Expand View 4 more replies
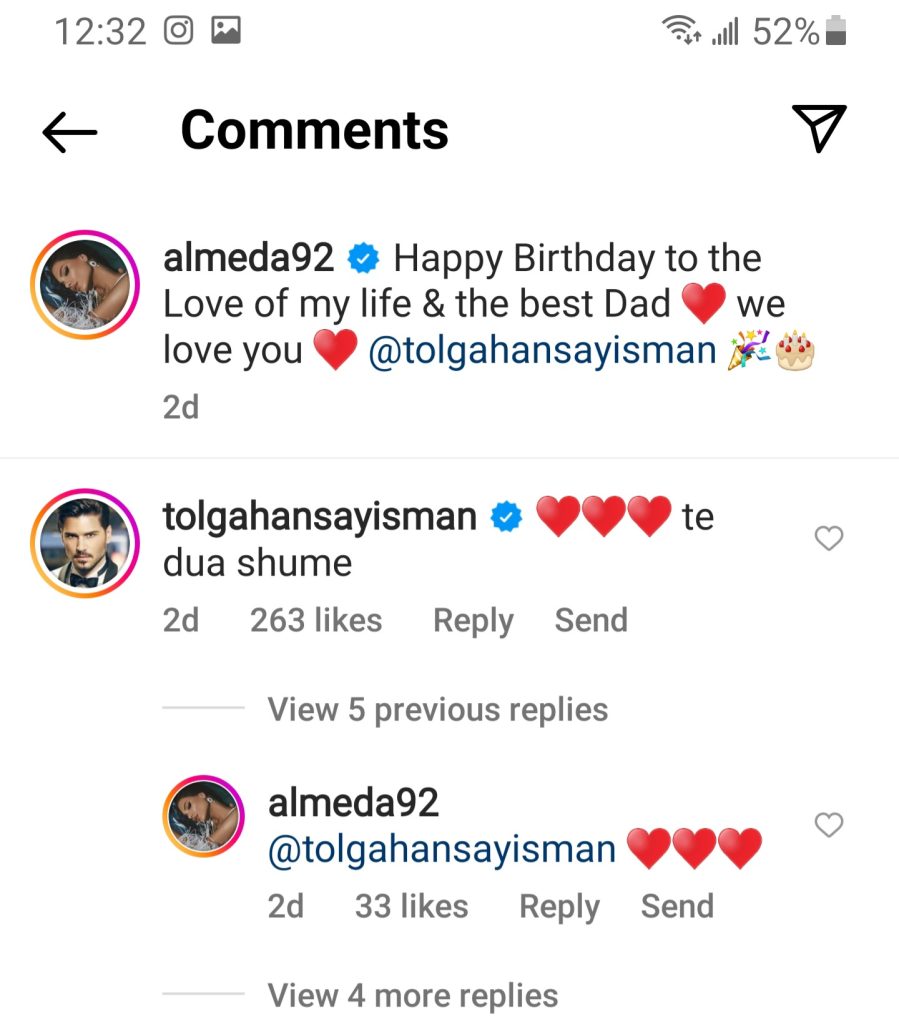 click(412, 996)
